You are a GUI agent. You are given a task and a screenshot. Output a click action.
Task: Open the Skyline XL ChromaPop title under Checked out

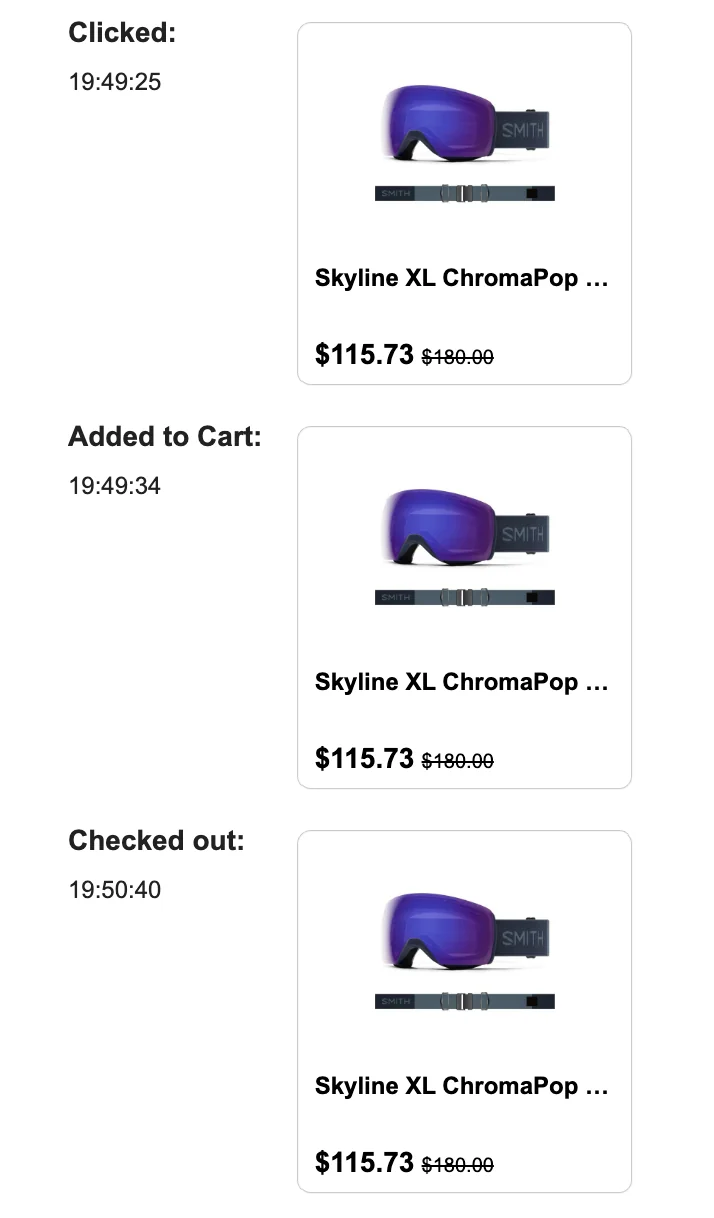pyautogui.click(x=461, y=1086)
